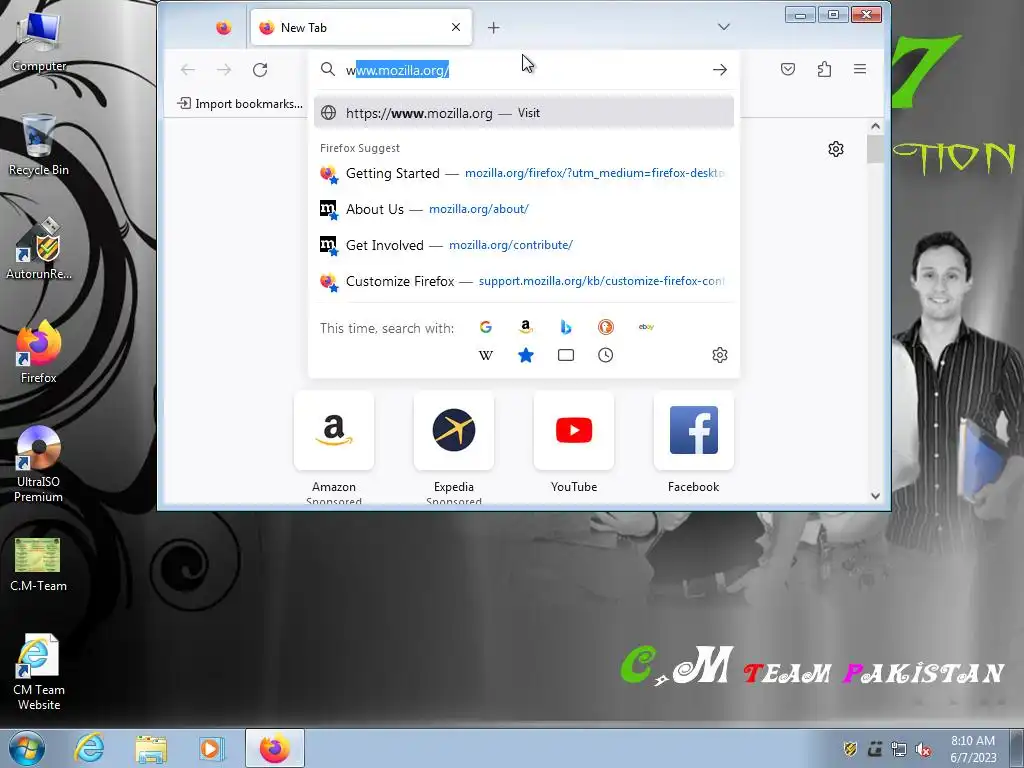
Task: Open Windows Explorer from taskbar
Action: point(151,748)
